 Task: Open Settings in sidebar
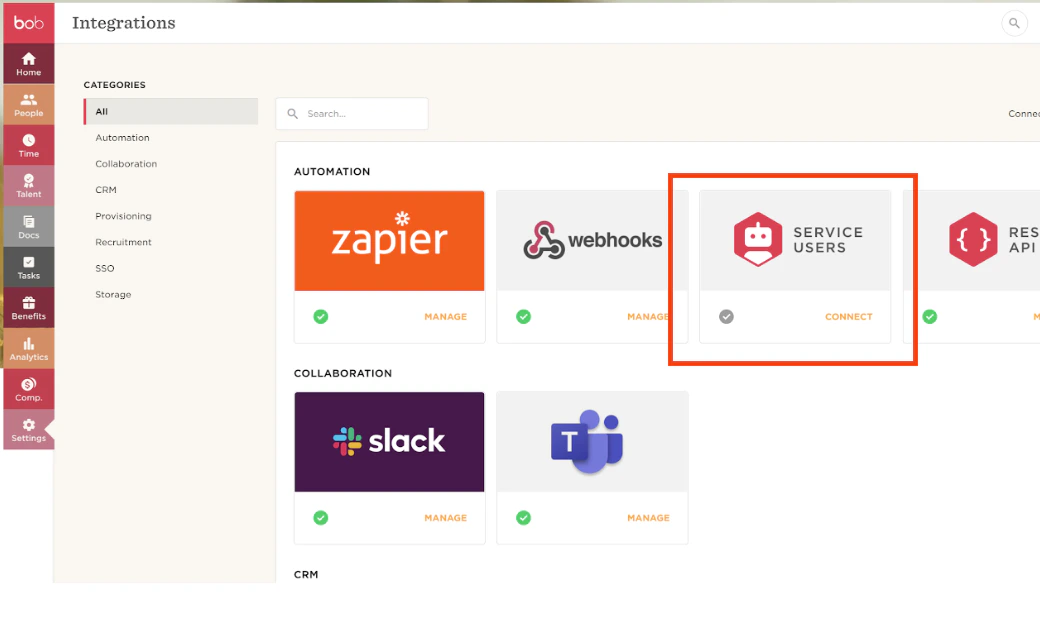coord(29,430)
